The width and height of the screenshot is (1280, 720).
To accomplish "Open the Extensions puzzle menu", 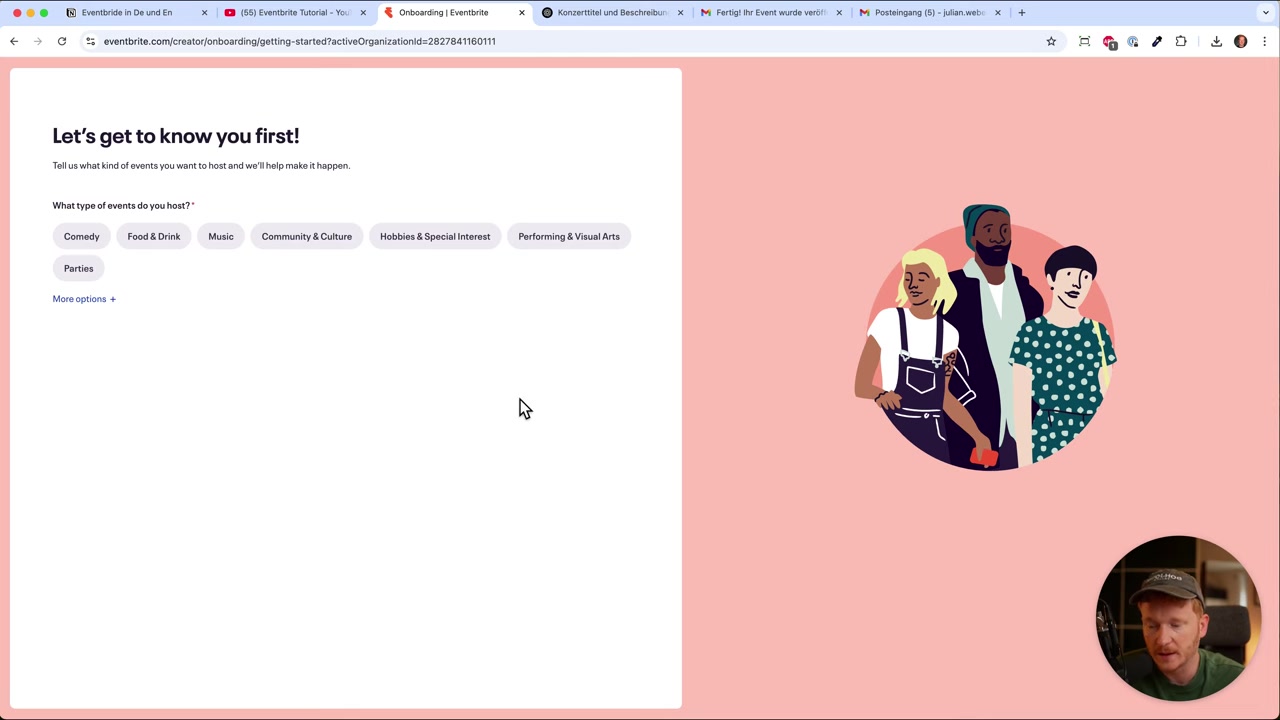I will [x=1181, y=41].
